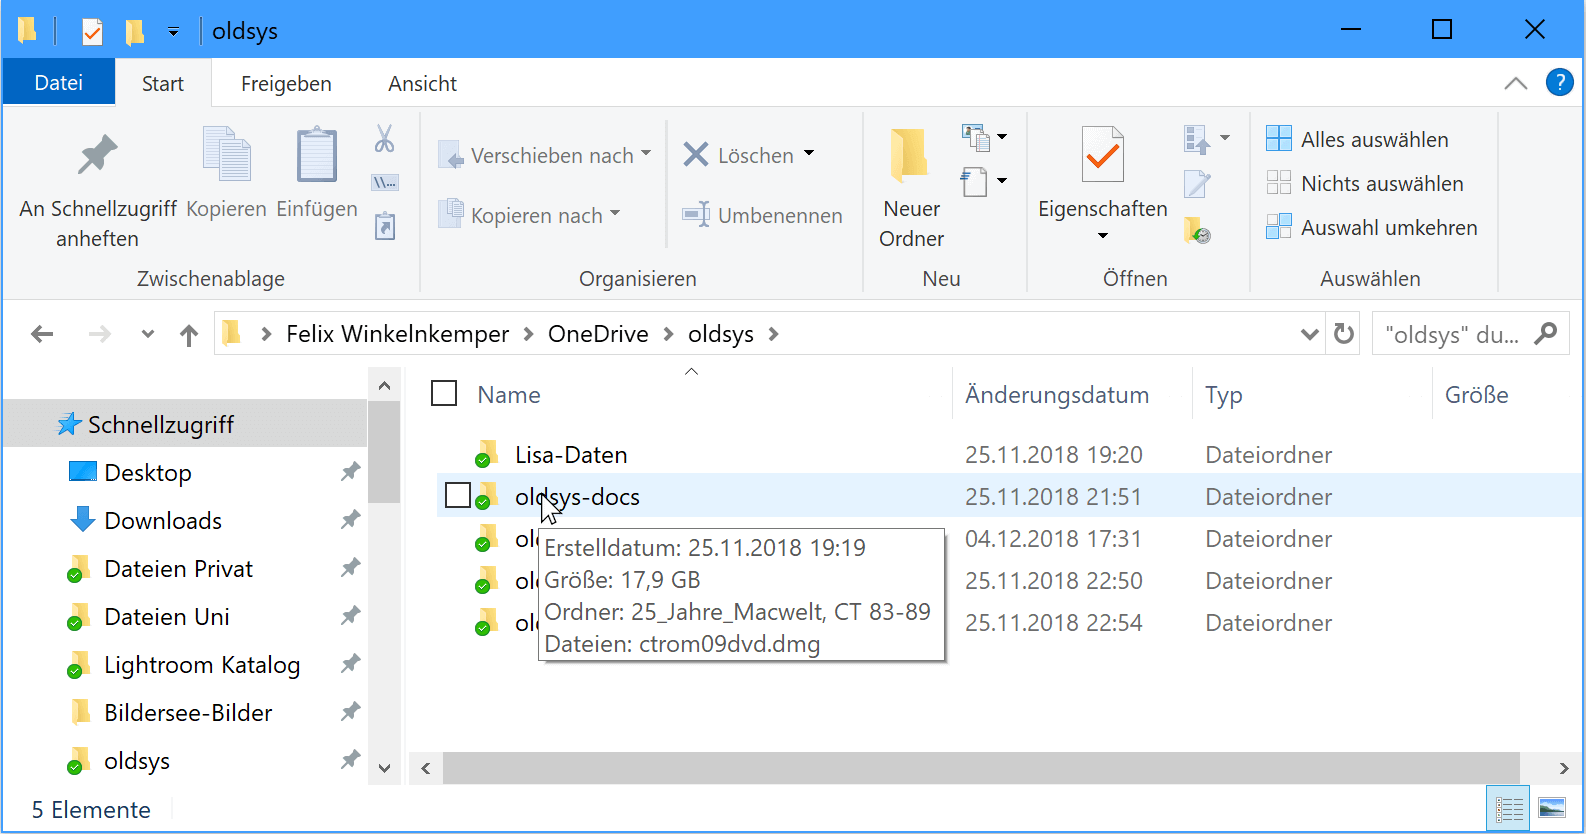
Task: Pin to Schnellzugriff using the pin icon
Action: point(98,154)
